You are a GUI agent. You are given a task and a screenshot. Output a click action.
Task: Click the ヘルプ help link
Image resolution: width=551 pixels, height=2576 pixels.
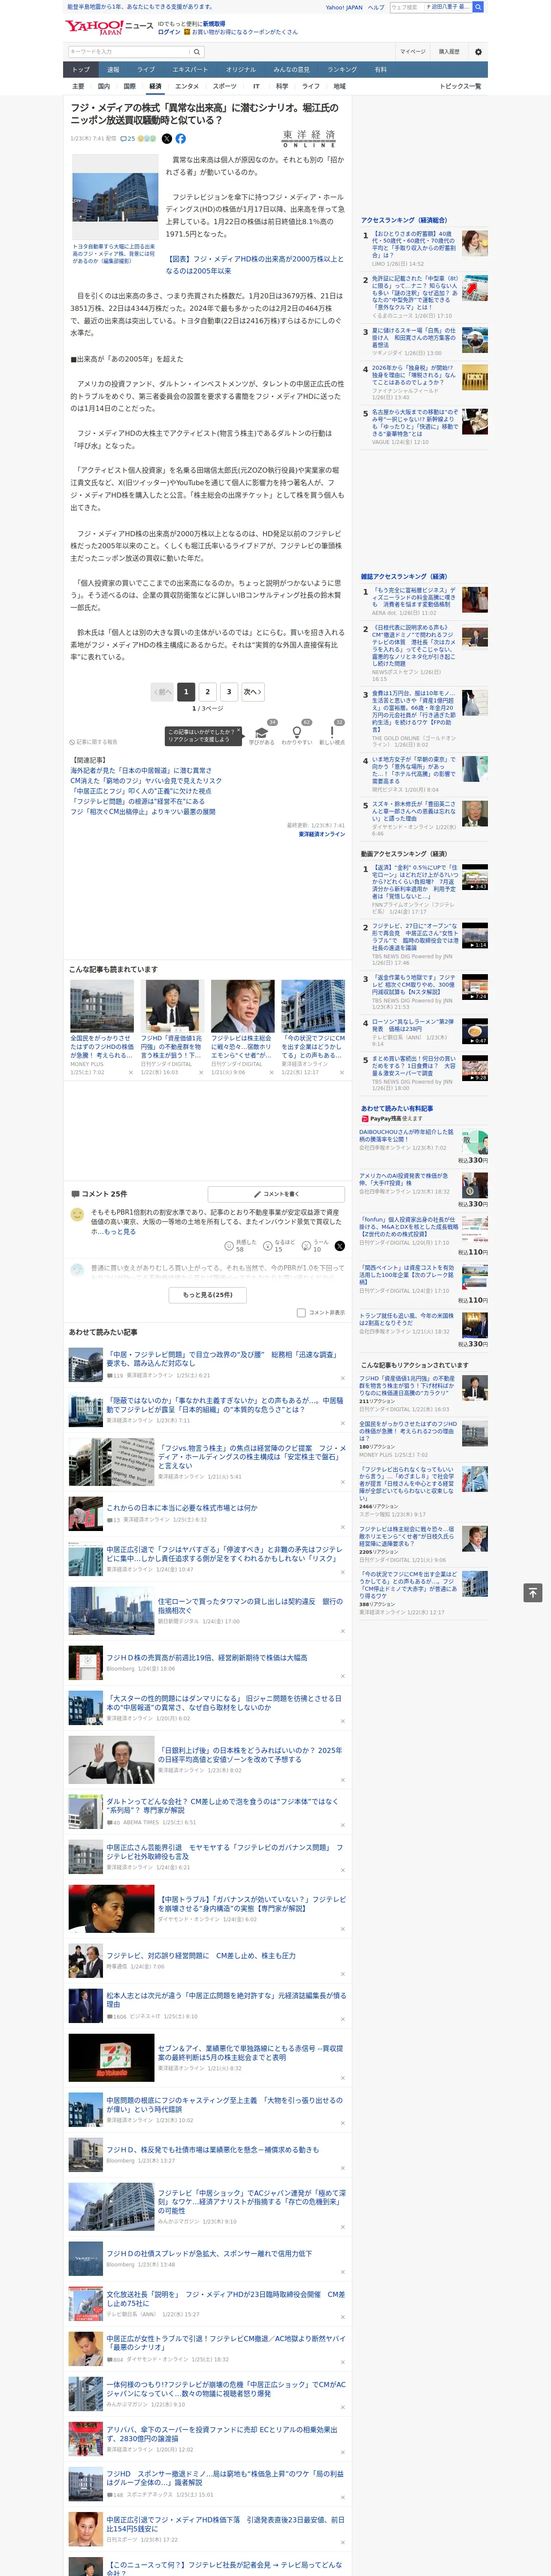pyautogui.click(x=375, y=7)
